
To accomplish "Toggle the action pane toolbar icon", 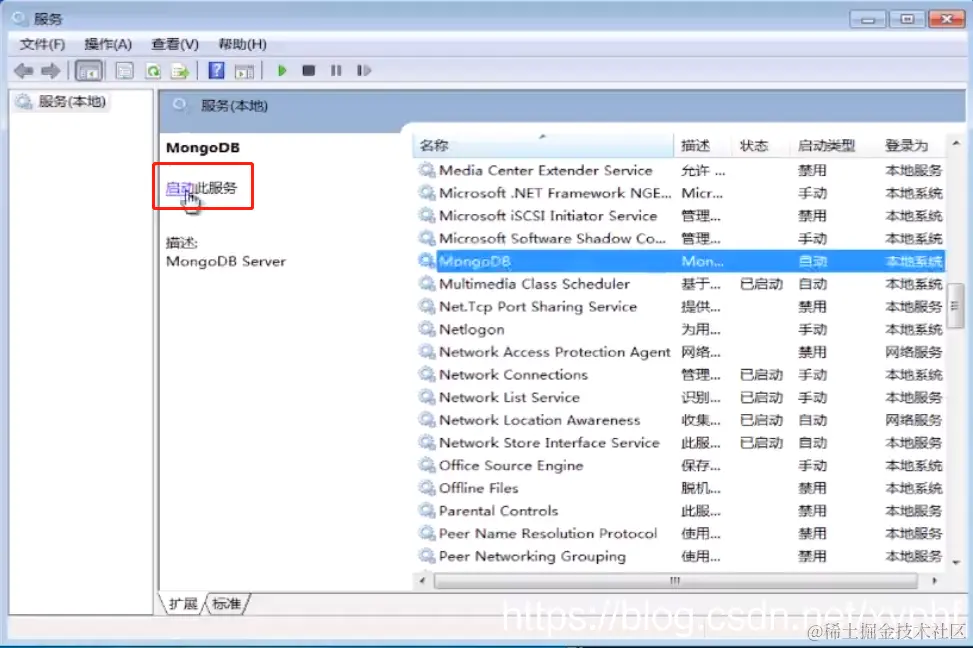I will click(244, 71).
